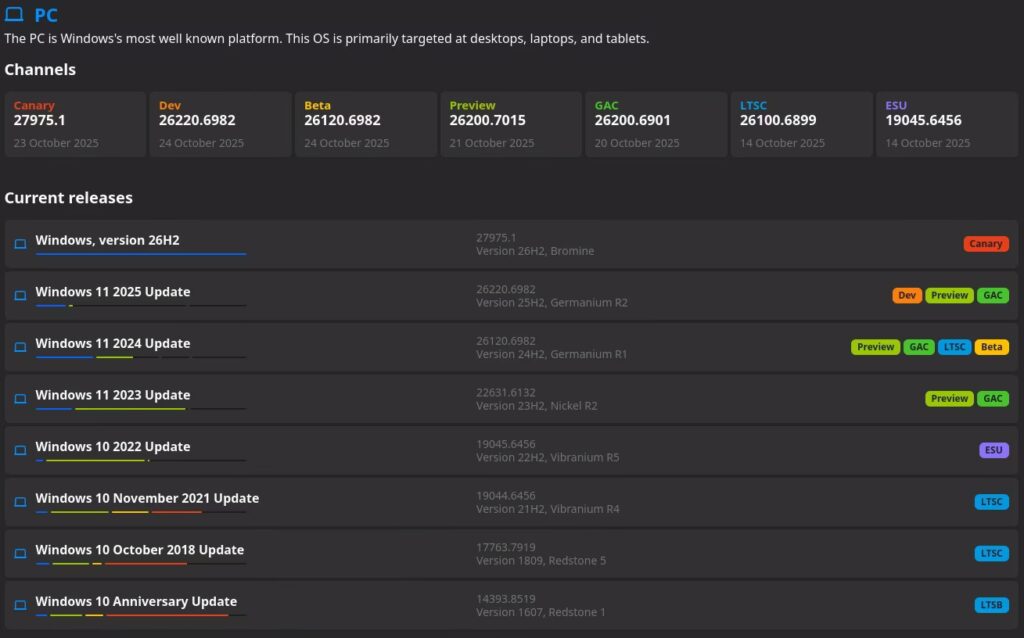Click laptop icon beside Windows 10 November 2021 Update

coord(20,502)
